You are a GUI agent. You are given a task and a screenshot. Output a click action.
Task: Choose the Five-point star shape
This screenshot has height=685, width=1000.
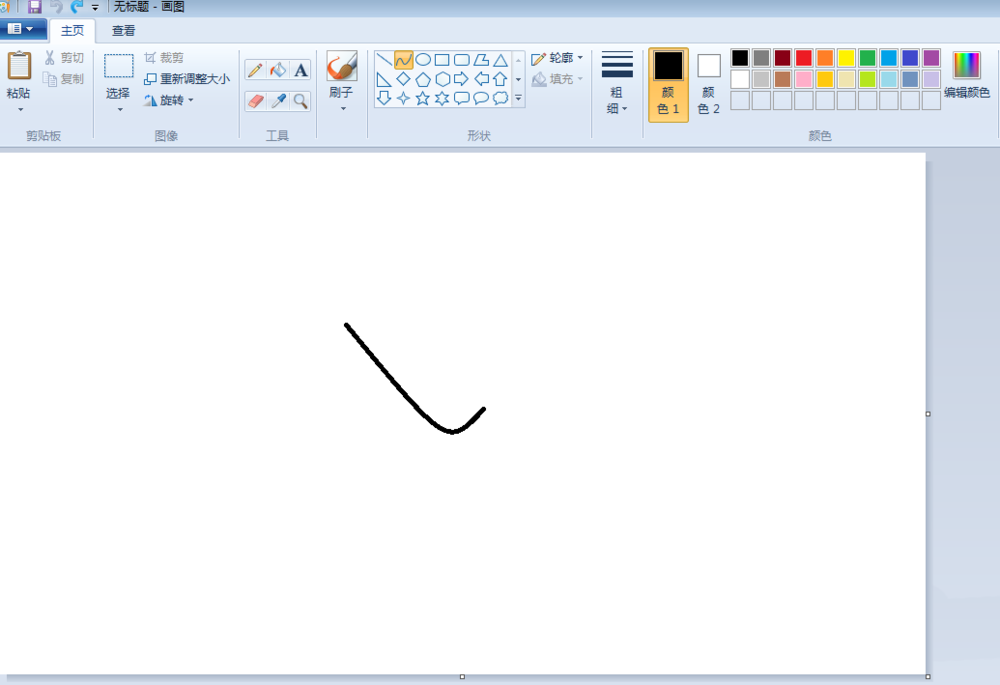coord(423,98)
